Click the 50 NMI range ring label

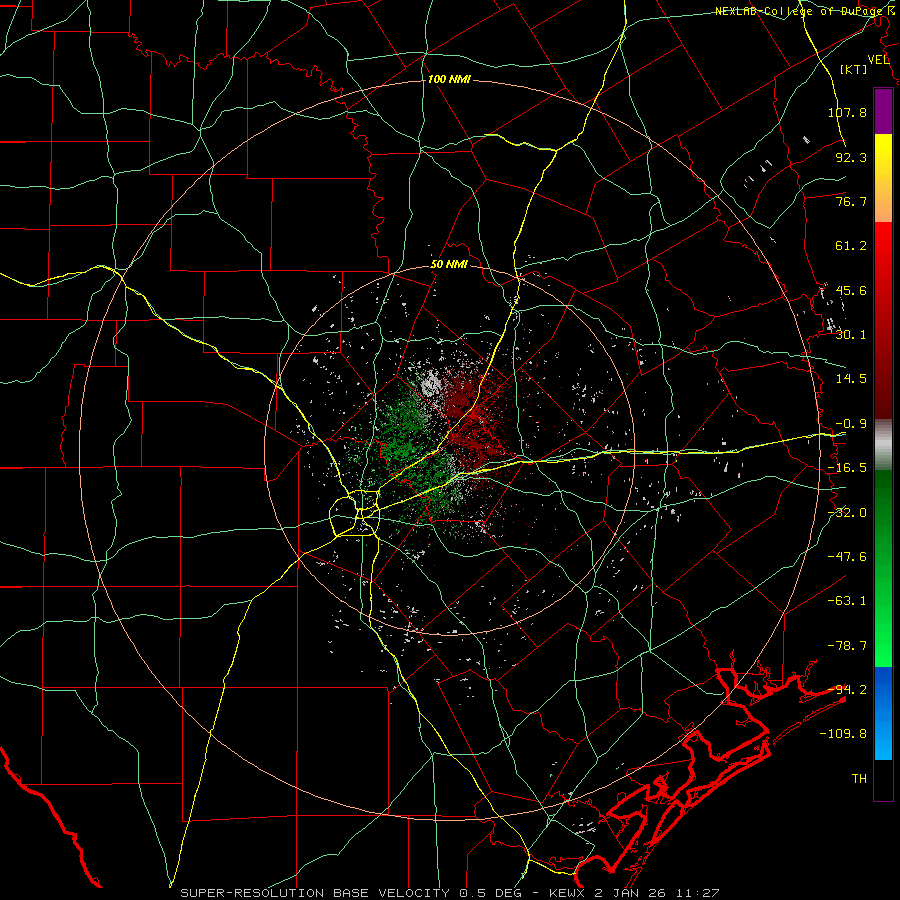pyautogui.click(x=449, y=265)
